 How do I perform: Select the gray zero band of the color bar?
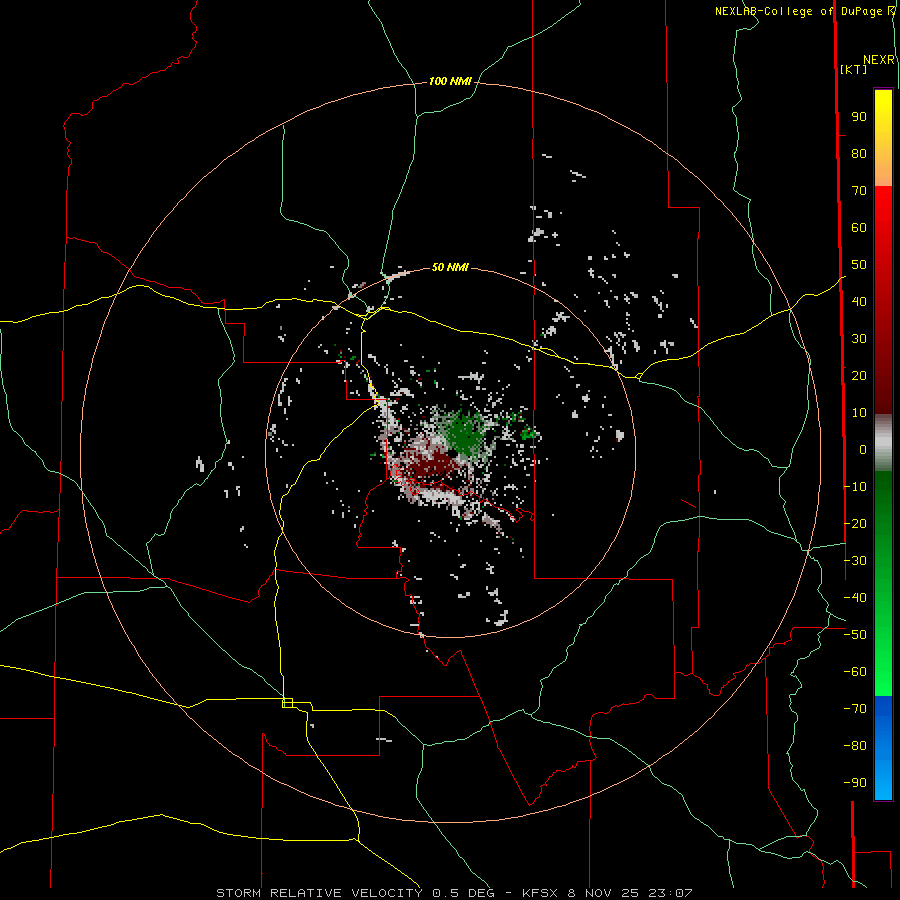(x=883, y=443)
